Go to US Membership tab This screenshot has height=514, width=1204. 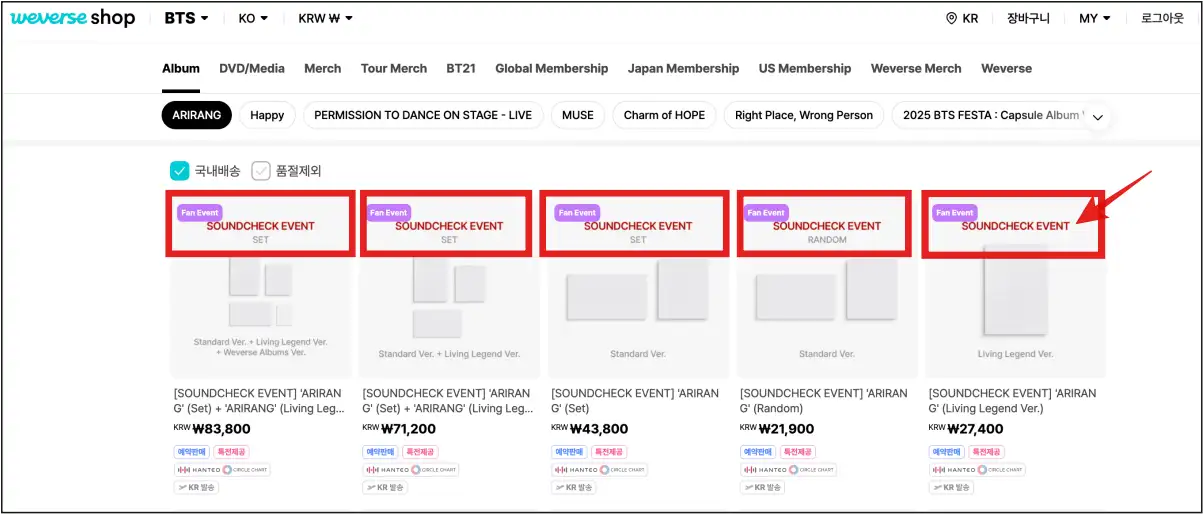coord(805,68)
